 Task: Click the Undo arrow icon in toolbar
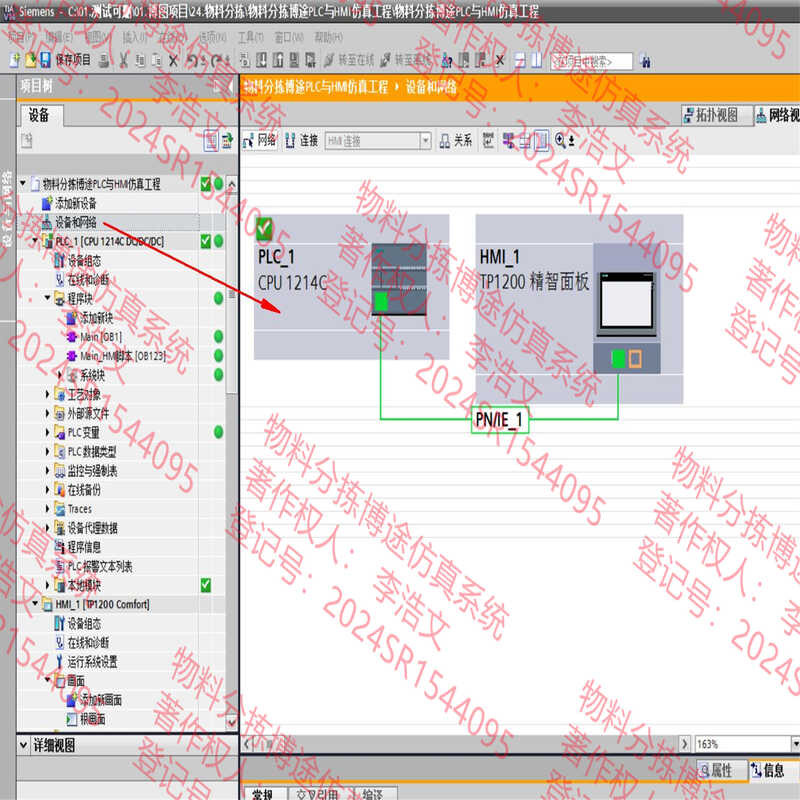(x=192, y=61)
